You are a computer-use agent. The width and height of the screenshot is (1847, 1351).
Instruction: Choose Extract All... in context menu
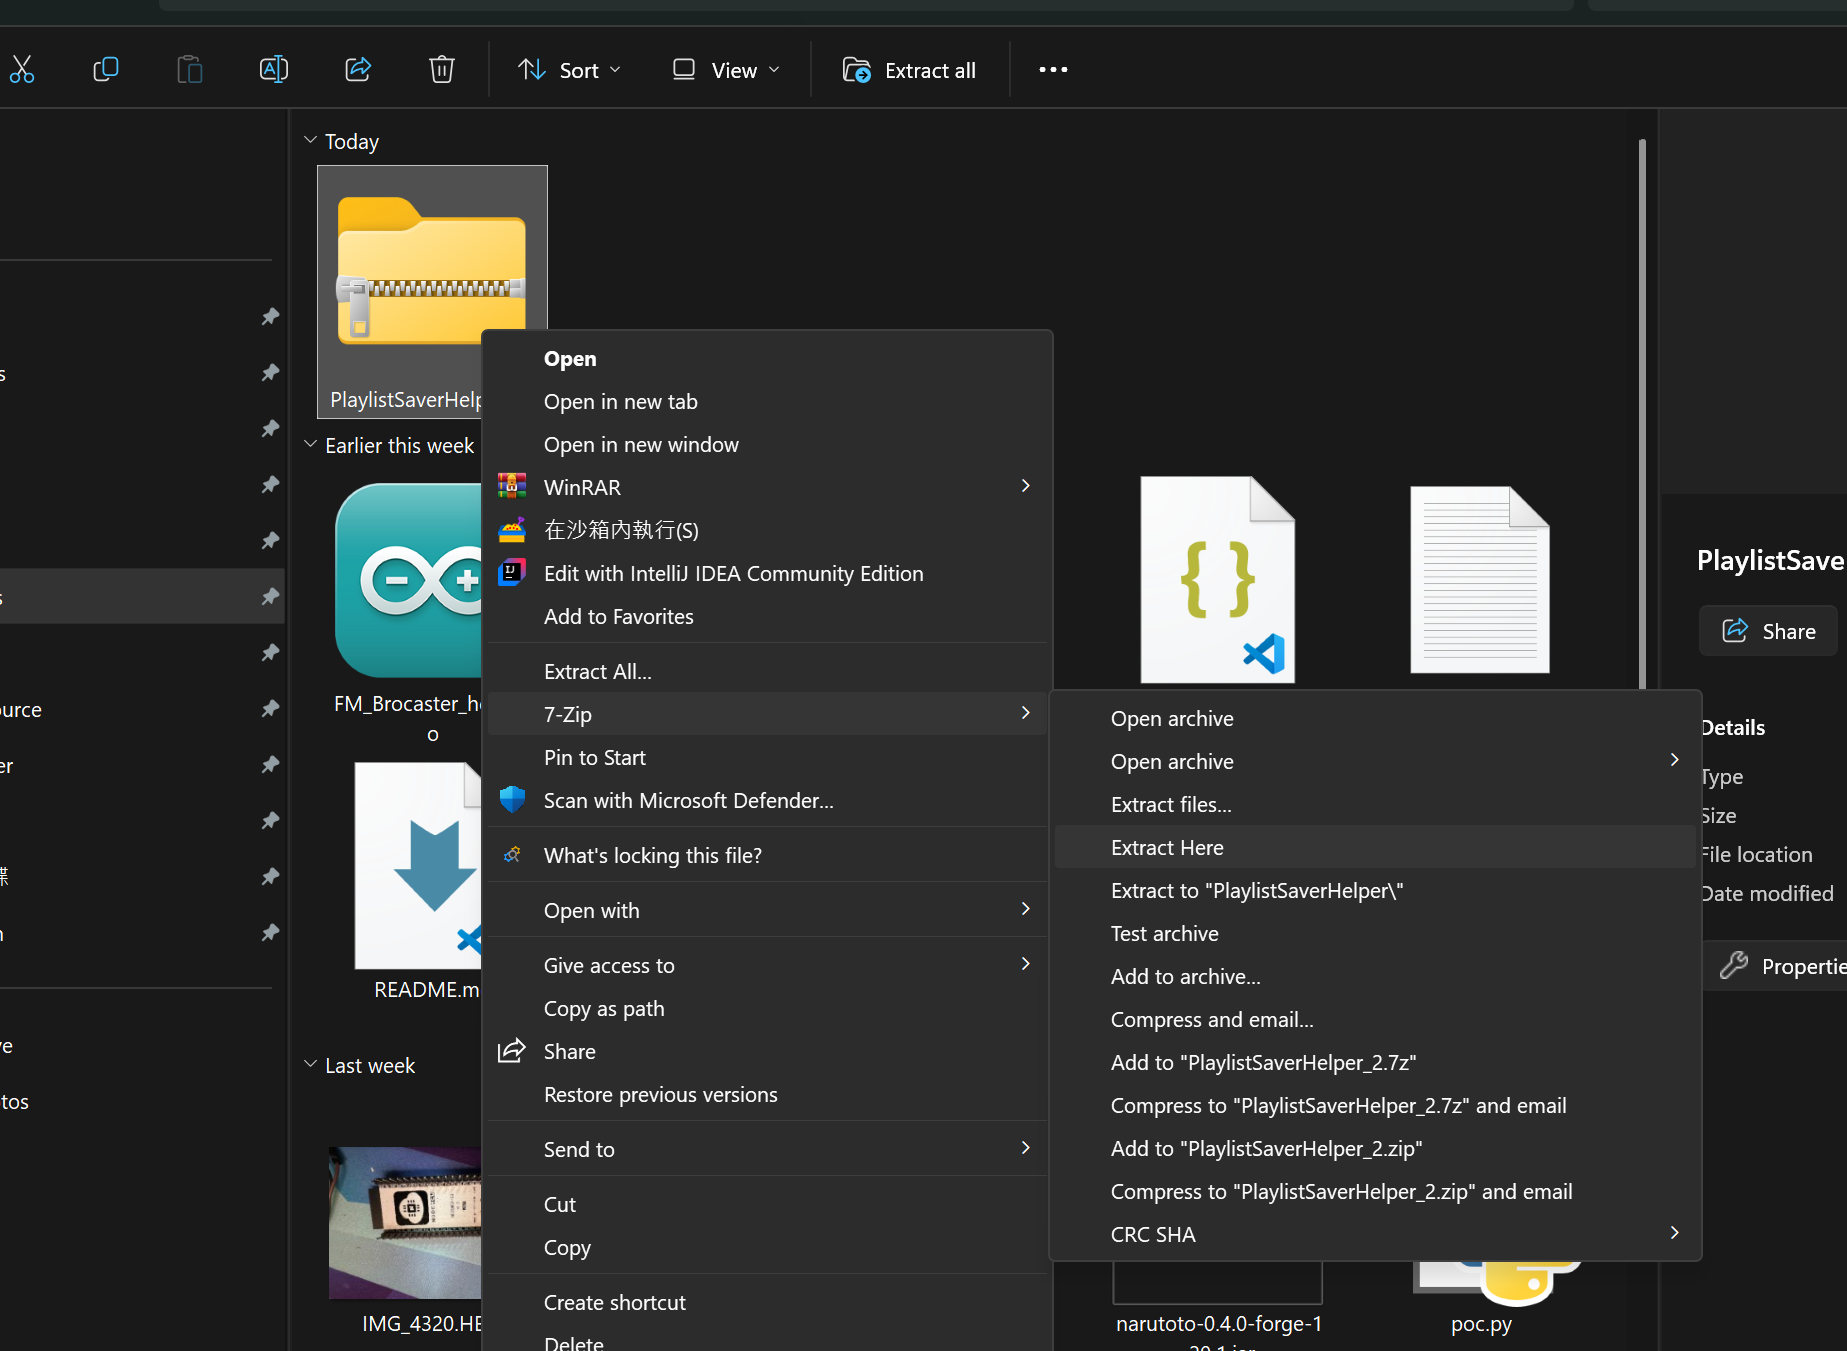tap(766, 671)
